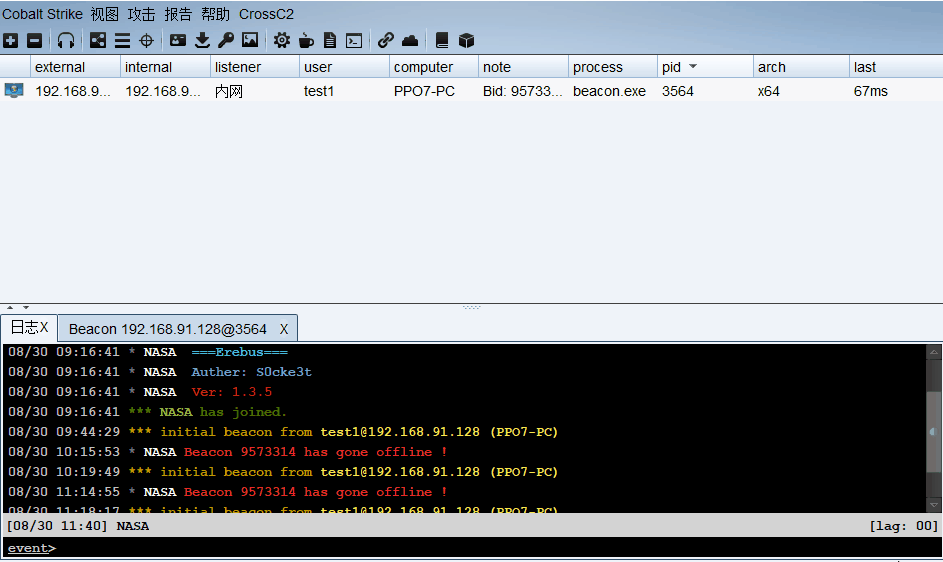Click the plus icon to connect team server
This screenshot has width=943, height=562.
click(11, 40)
